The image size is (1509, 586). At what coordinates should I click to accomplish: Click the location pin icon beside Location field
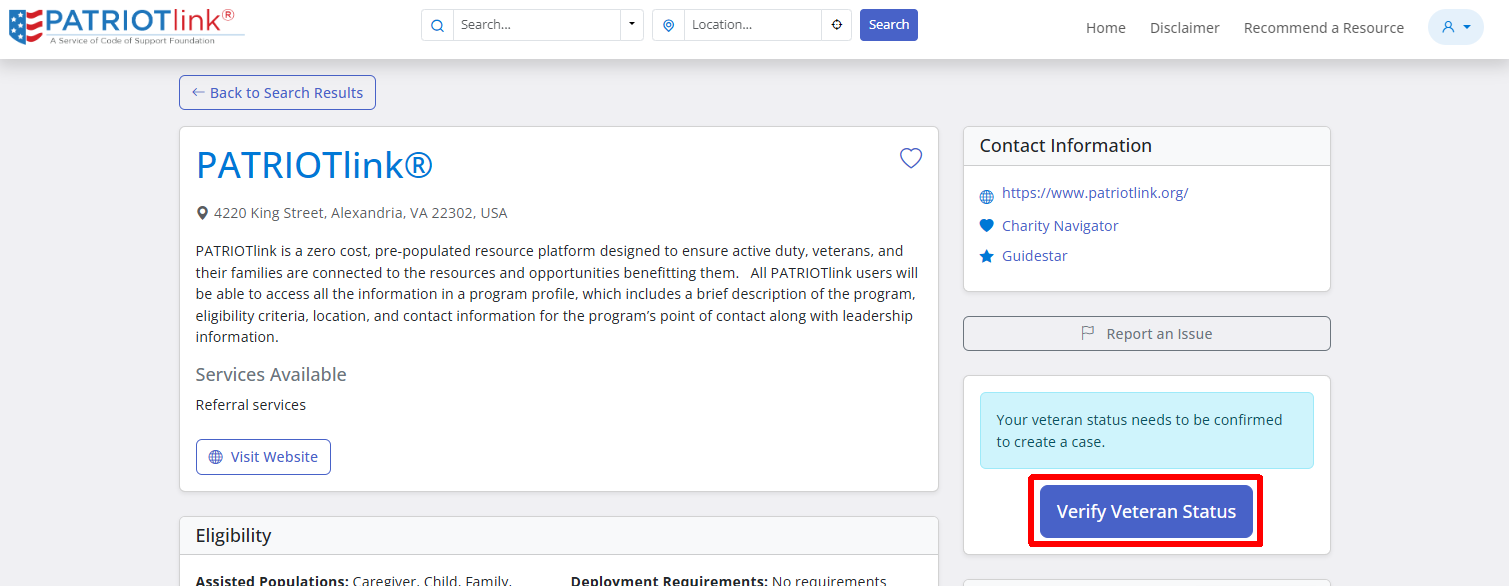pos(668,25)
